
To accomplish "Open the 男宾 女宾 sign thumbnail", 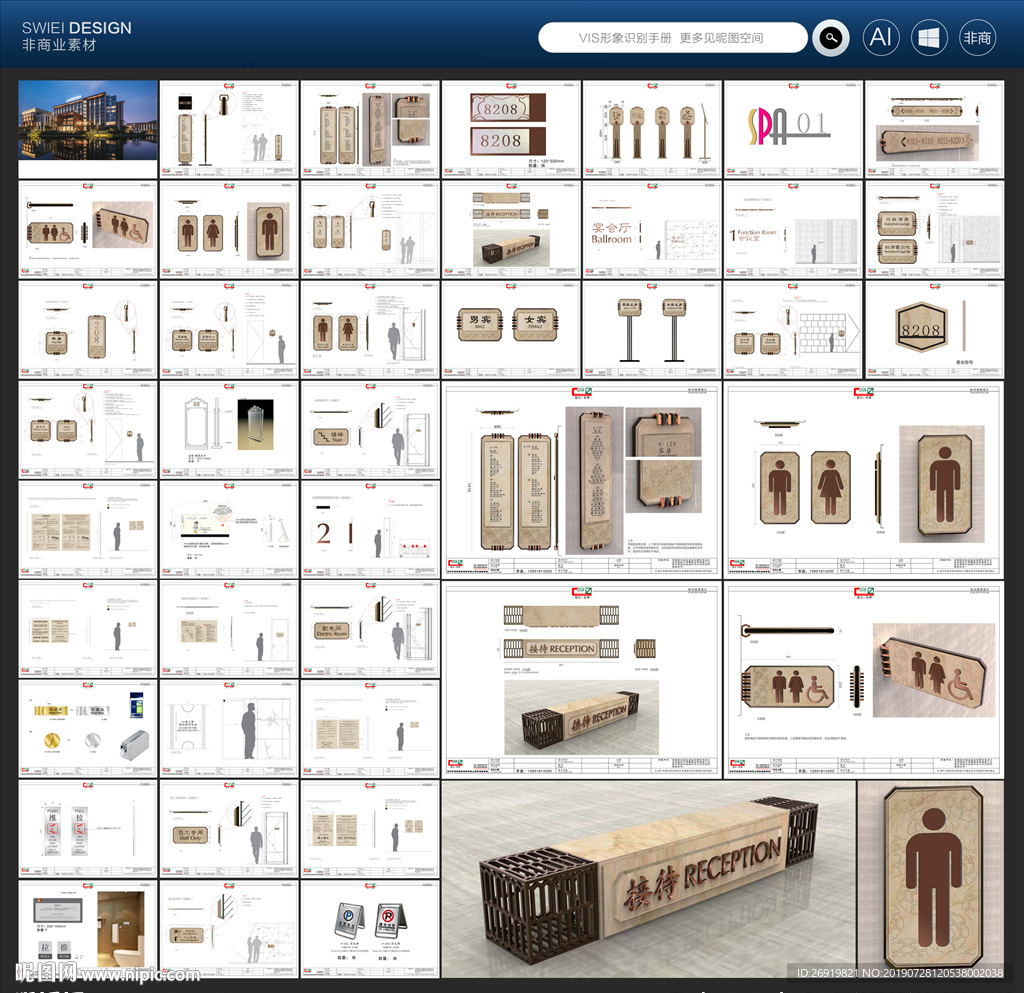I will (511, 330).
